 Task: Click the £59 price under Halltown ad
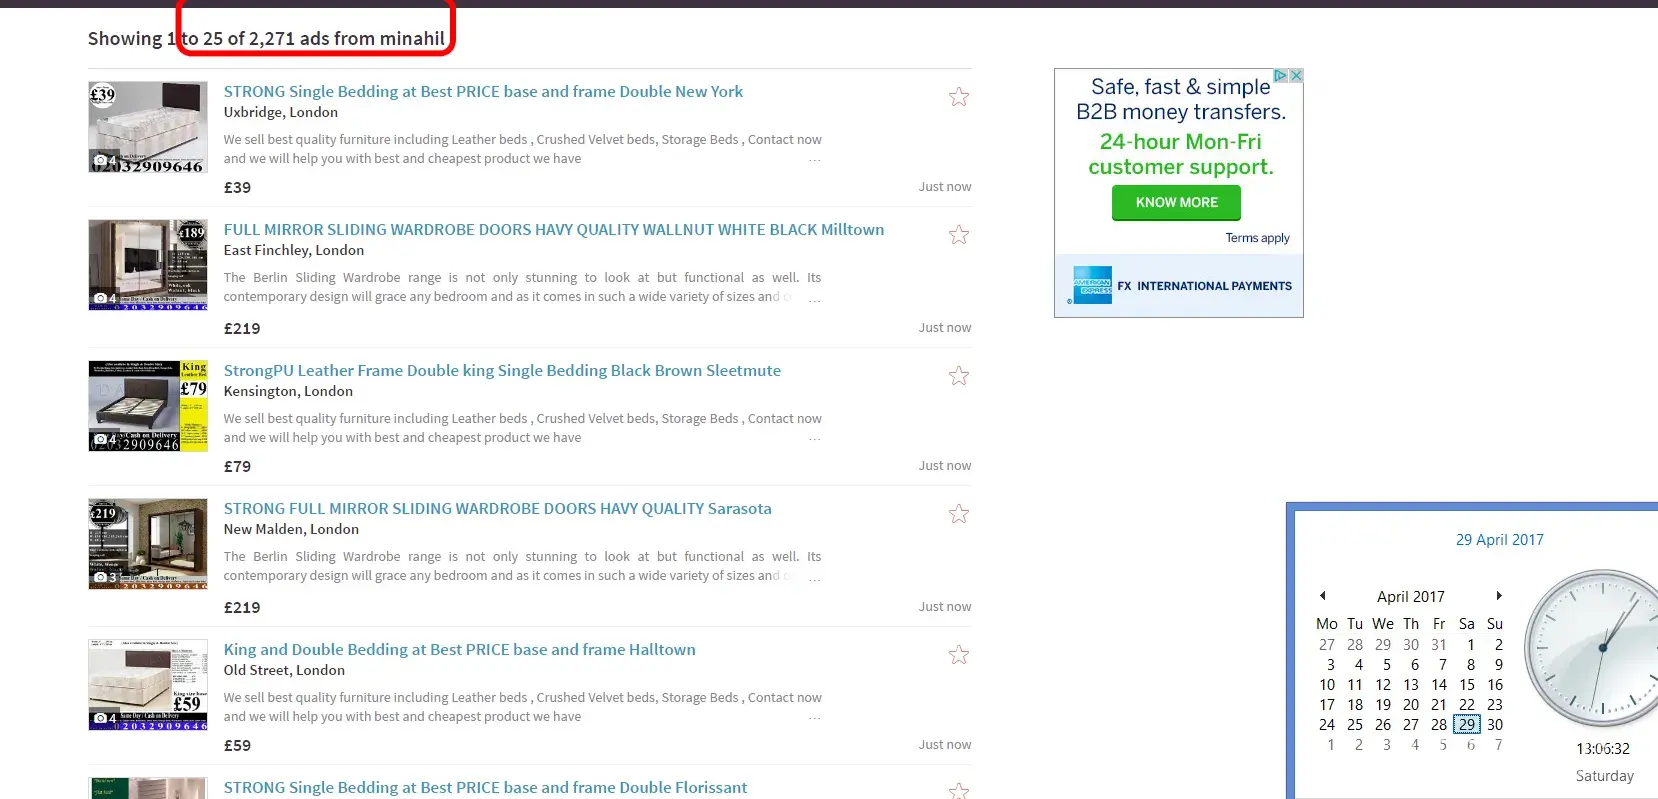point(237,745)
